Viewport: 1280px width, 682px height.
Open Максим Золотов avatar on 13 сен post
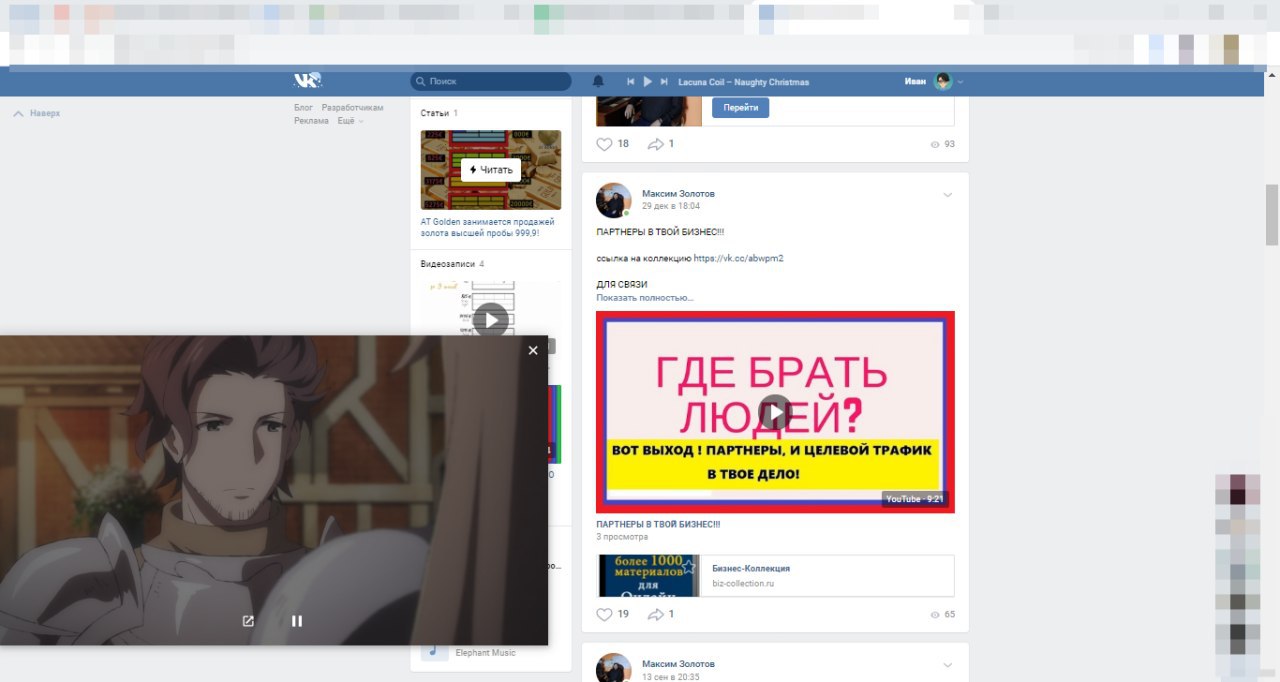click(614, 668)
